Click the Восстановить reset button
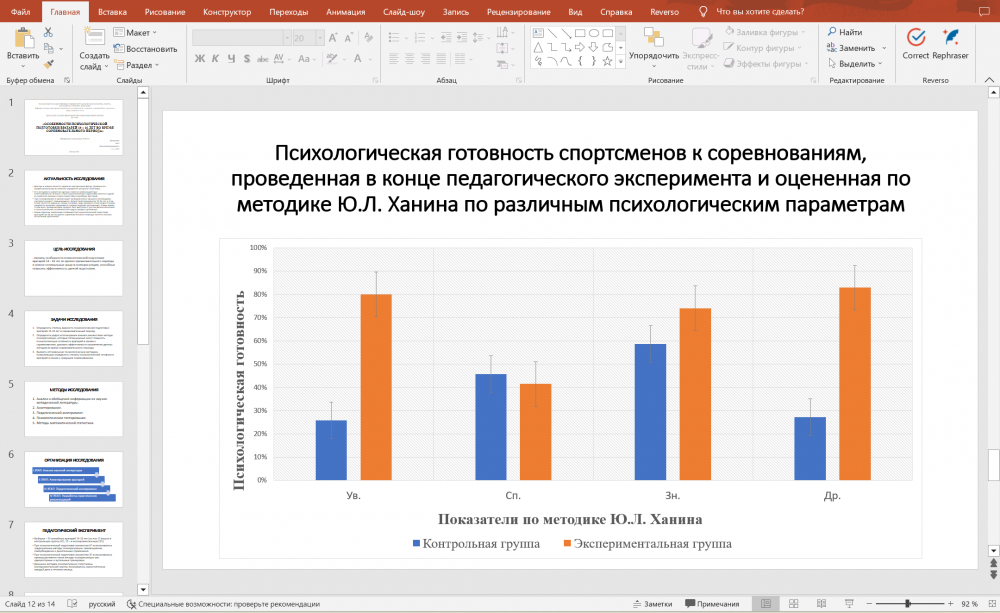Viewport: 1000px width, 613px height. 144,48
